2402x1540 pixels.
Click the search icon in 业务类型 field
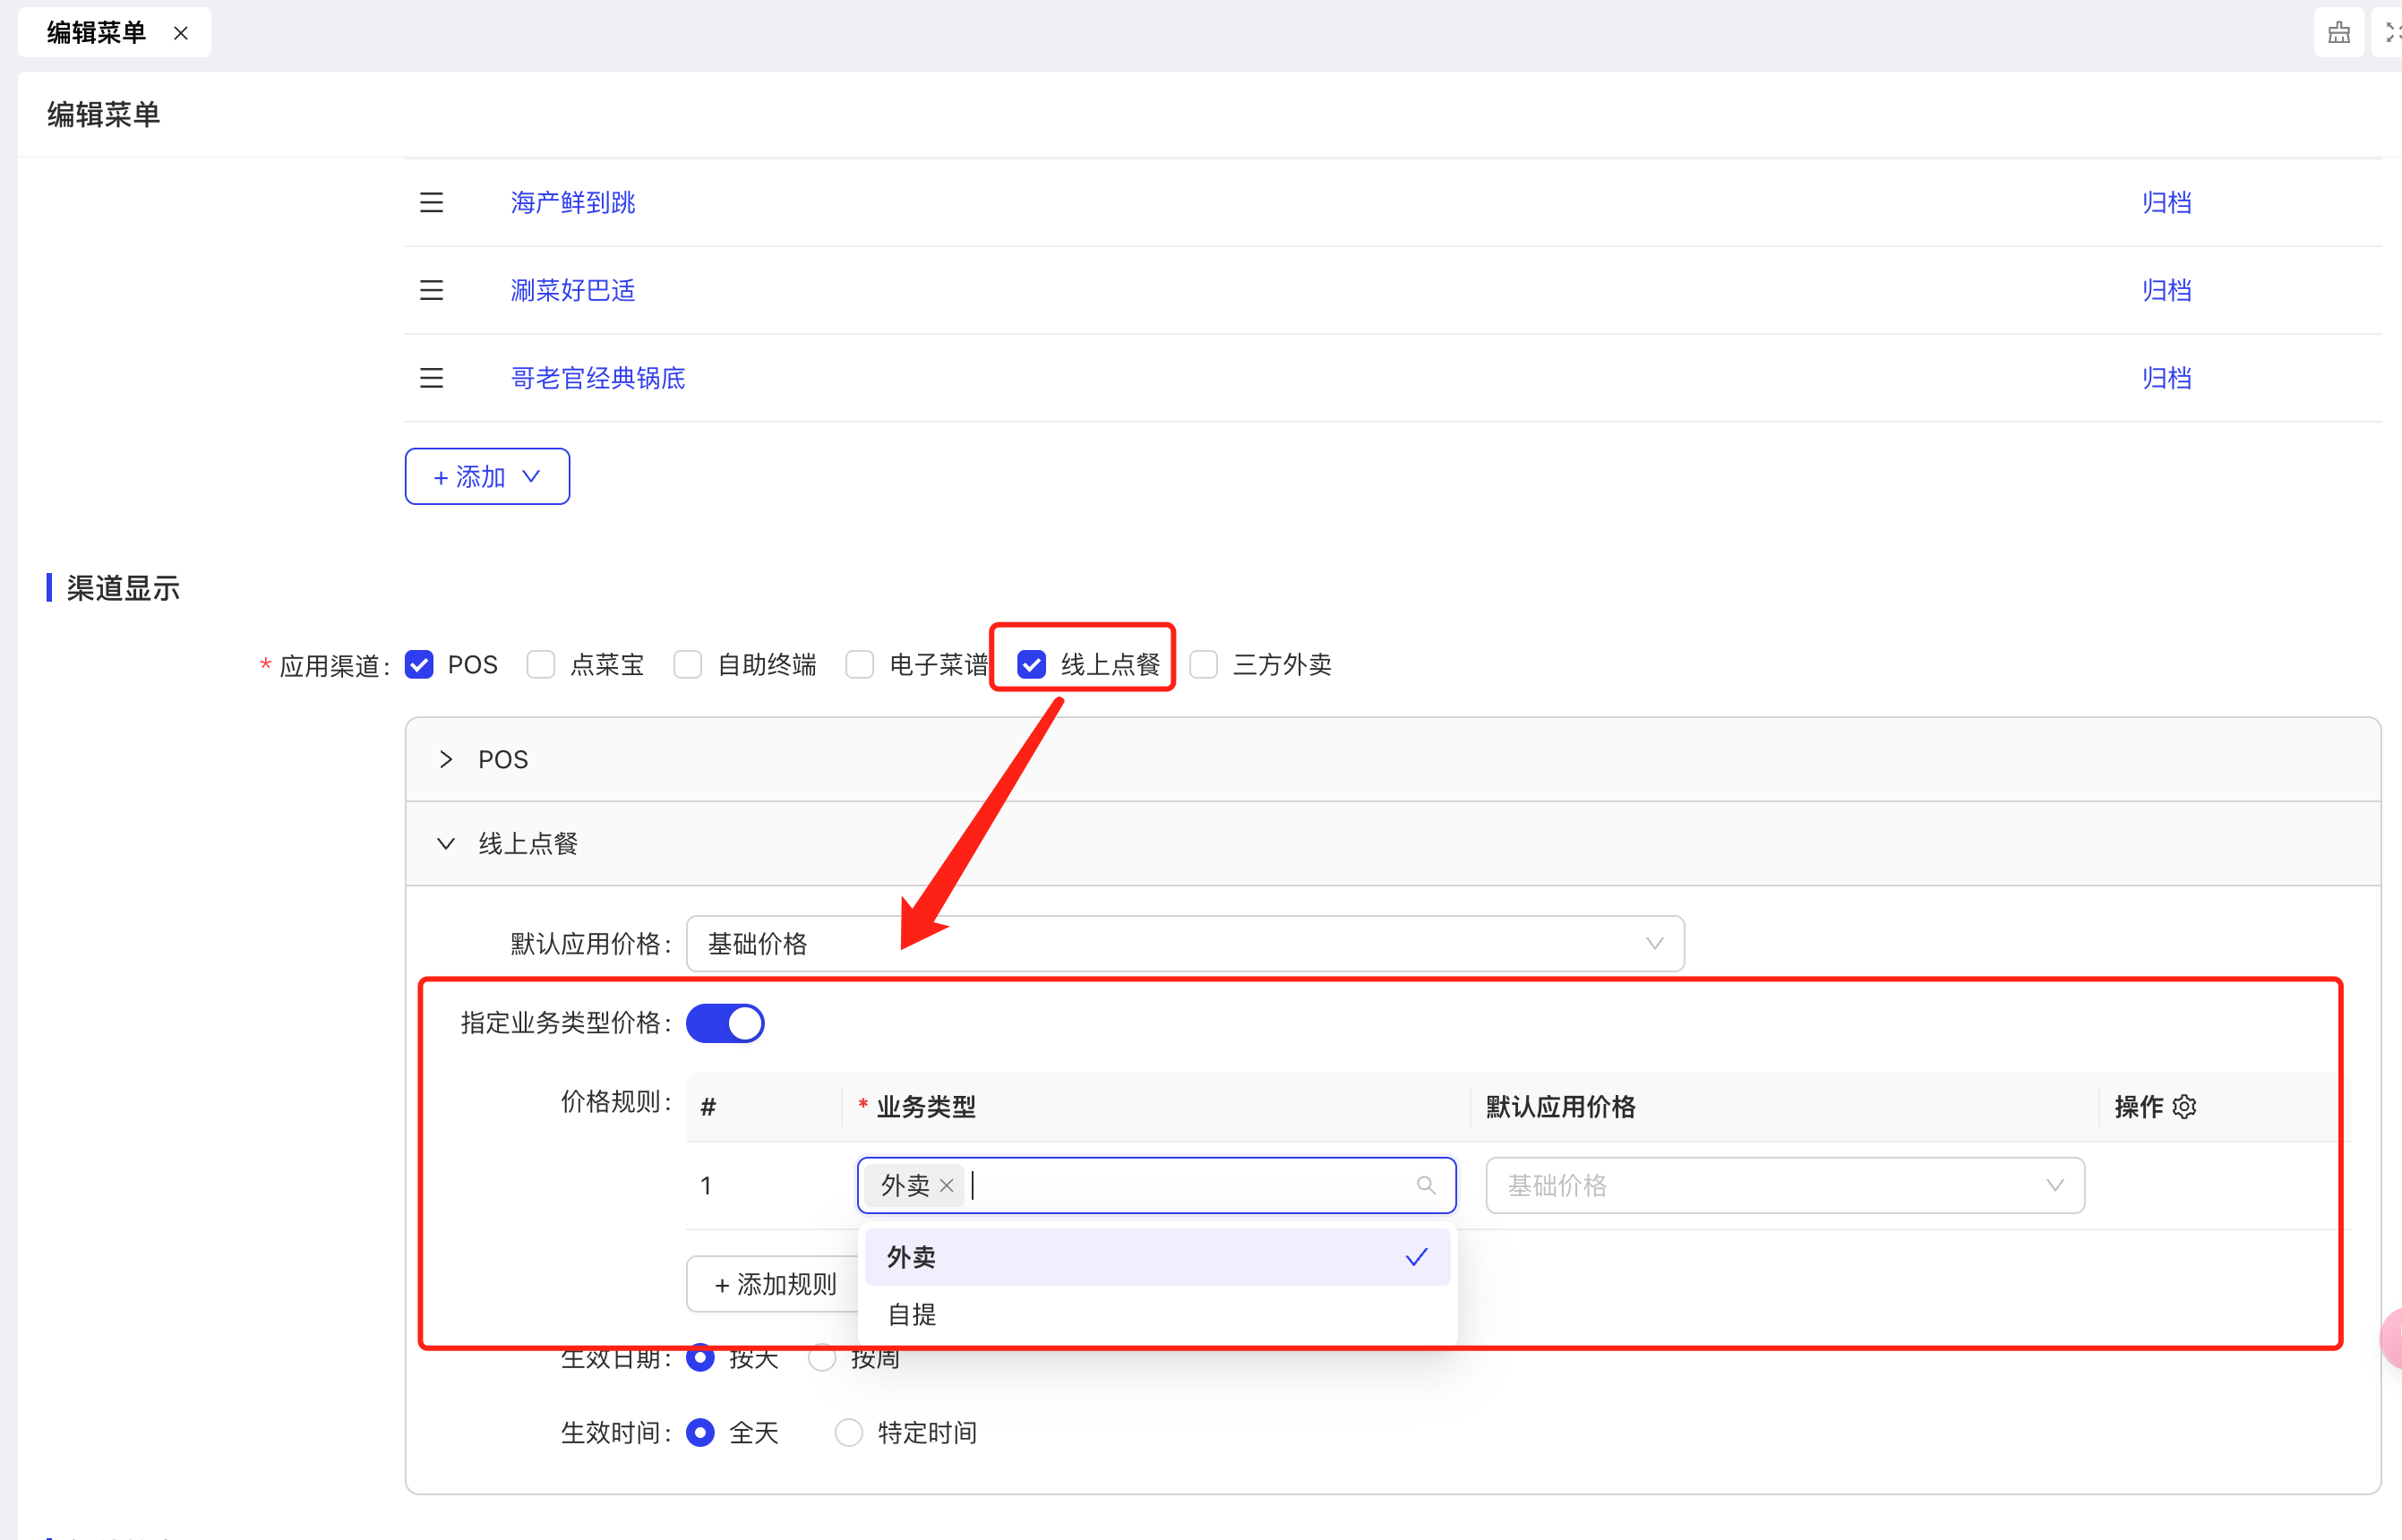(1426, 1186)
